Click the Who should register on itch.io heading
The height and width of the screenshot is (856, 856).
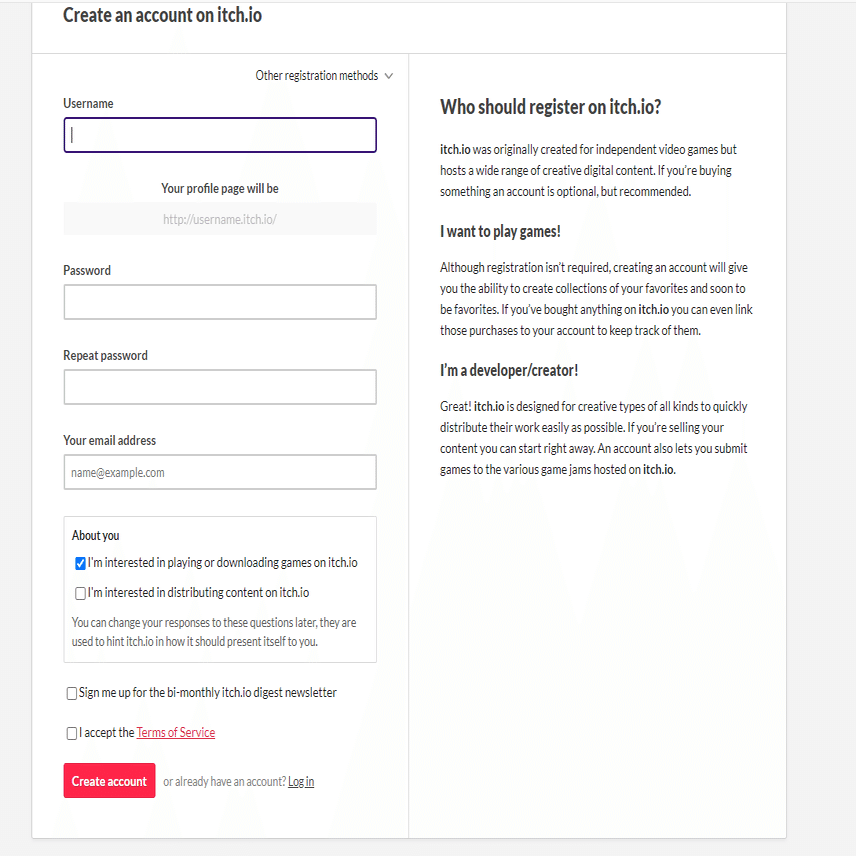[x=550, y=107]
